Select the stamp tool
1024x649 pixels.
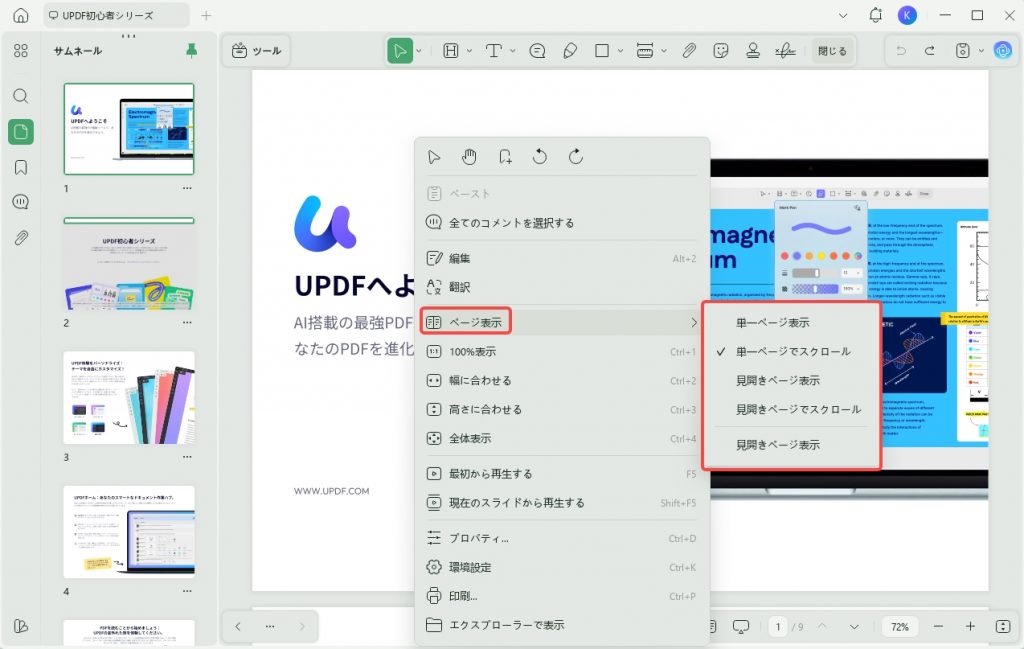753,51
